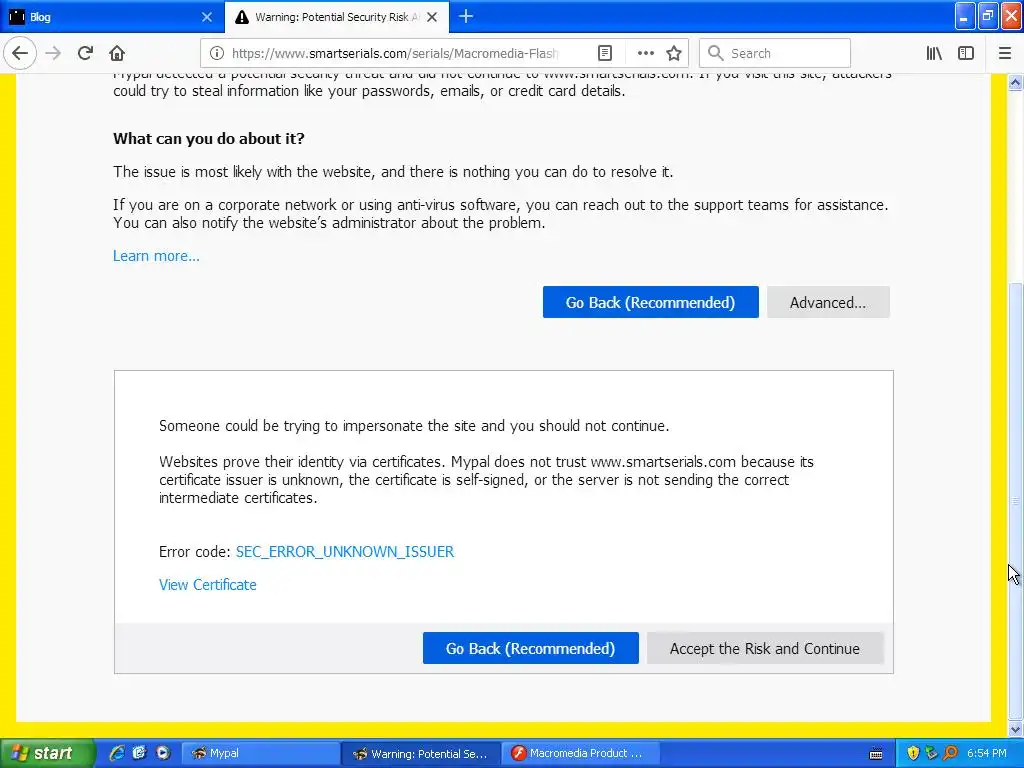The width and height of the screenshot is (1024, 768).
Task: Open the Library icon in toolbar
Action: pos(934,54)
